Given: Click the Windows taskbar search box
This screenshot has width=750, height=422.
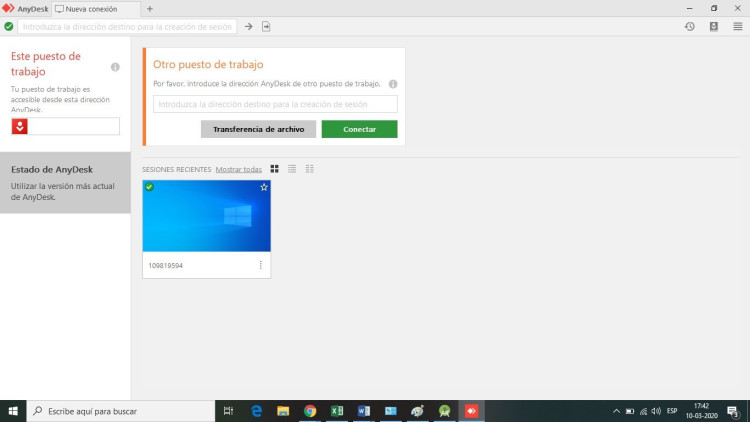Looking at the screenshot, I should click(x=121, y=411).
